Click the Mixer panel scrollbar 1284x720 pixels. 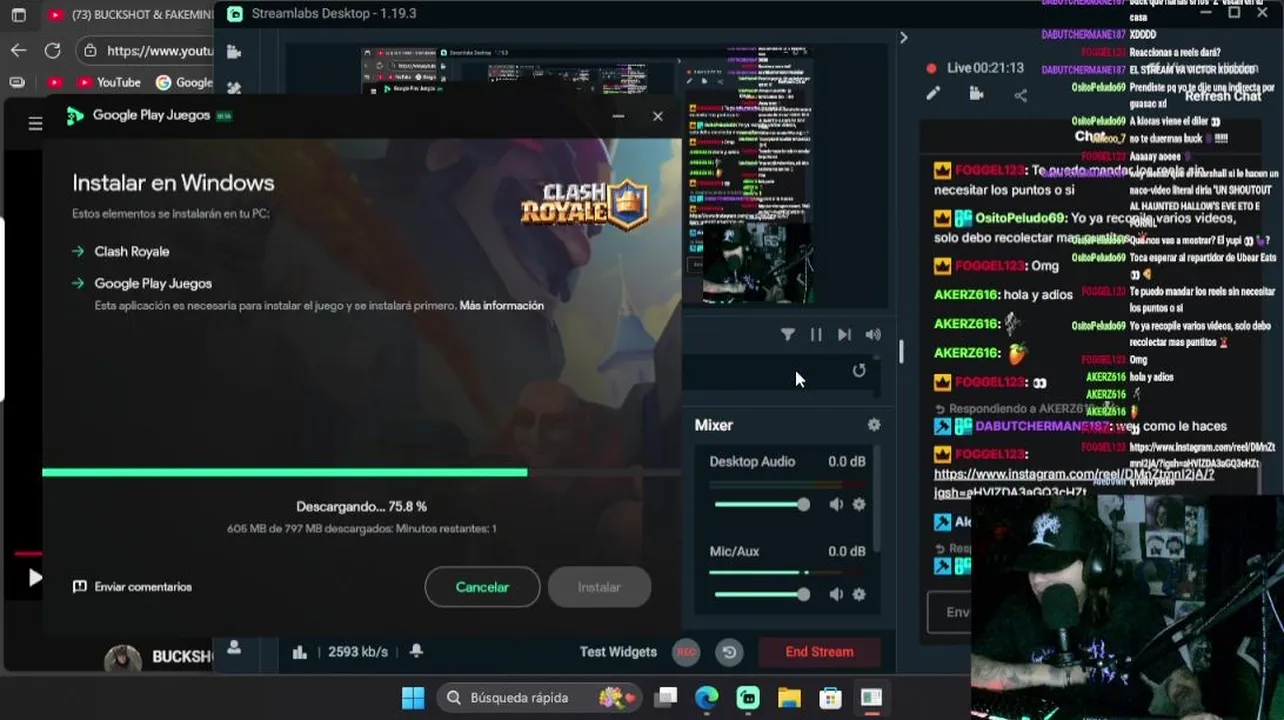point(878,500)
